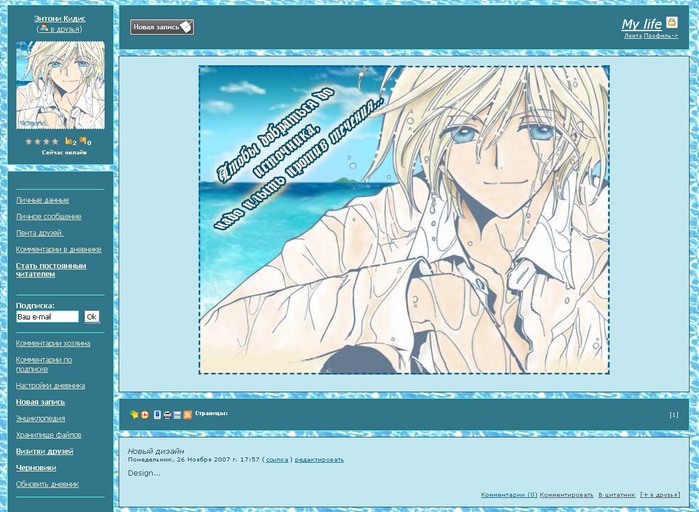699x512 pixels.
Task: Click the в друзья link under username
Action: [65, 29]
